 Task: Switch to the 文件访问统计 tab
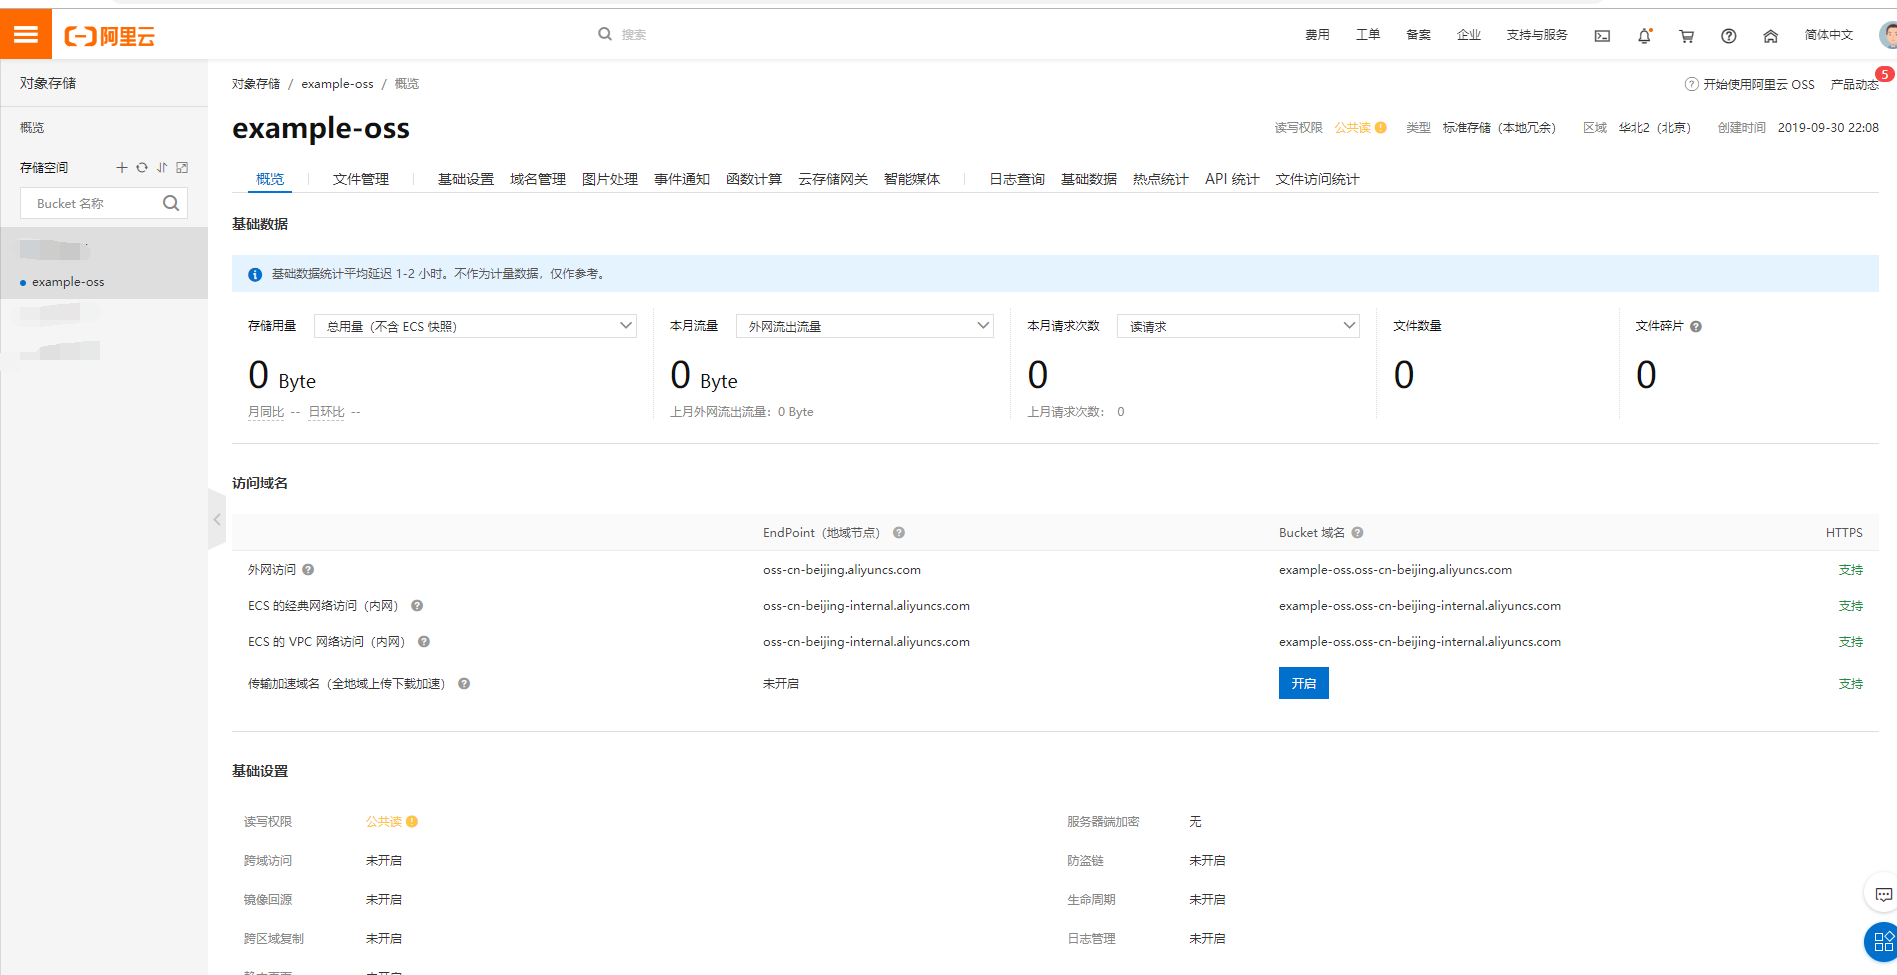pyautogui.click(x=1317, y=179)
